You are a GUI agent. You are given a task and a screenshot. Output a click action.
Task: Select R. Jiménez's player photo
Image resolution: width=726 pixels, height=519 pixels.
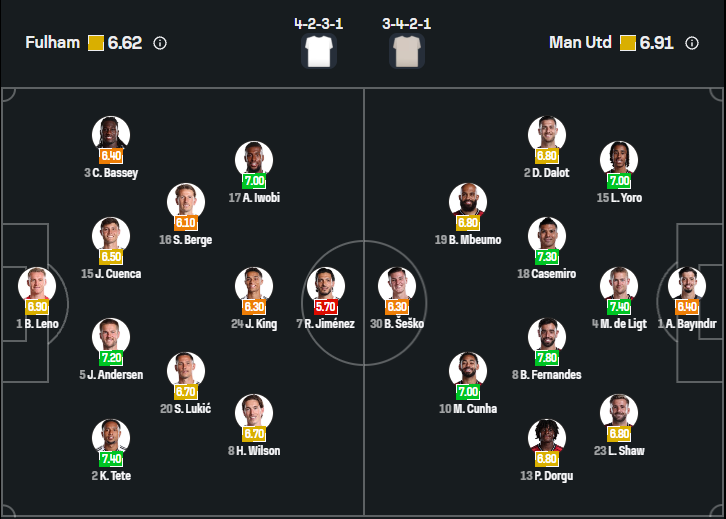[325, 286]
